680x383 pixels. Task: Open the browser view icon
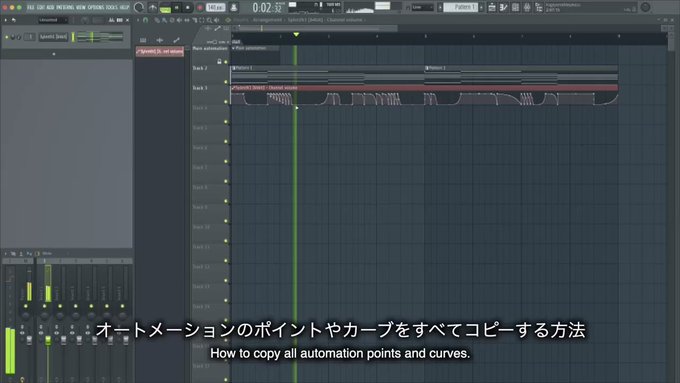539,7
